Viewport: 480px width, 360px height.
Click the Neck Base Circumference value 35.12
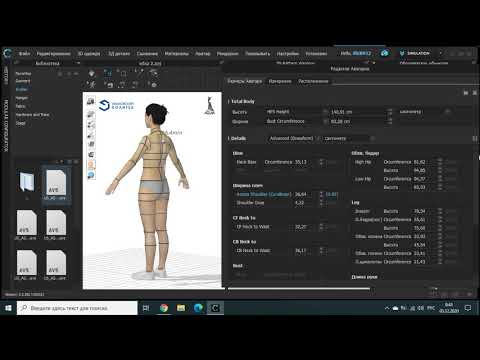tap(300, 162)
